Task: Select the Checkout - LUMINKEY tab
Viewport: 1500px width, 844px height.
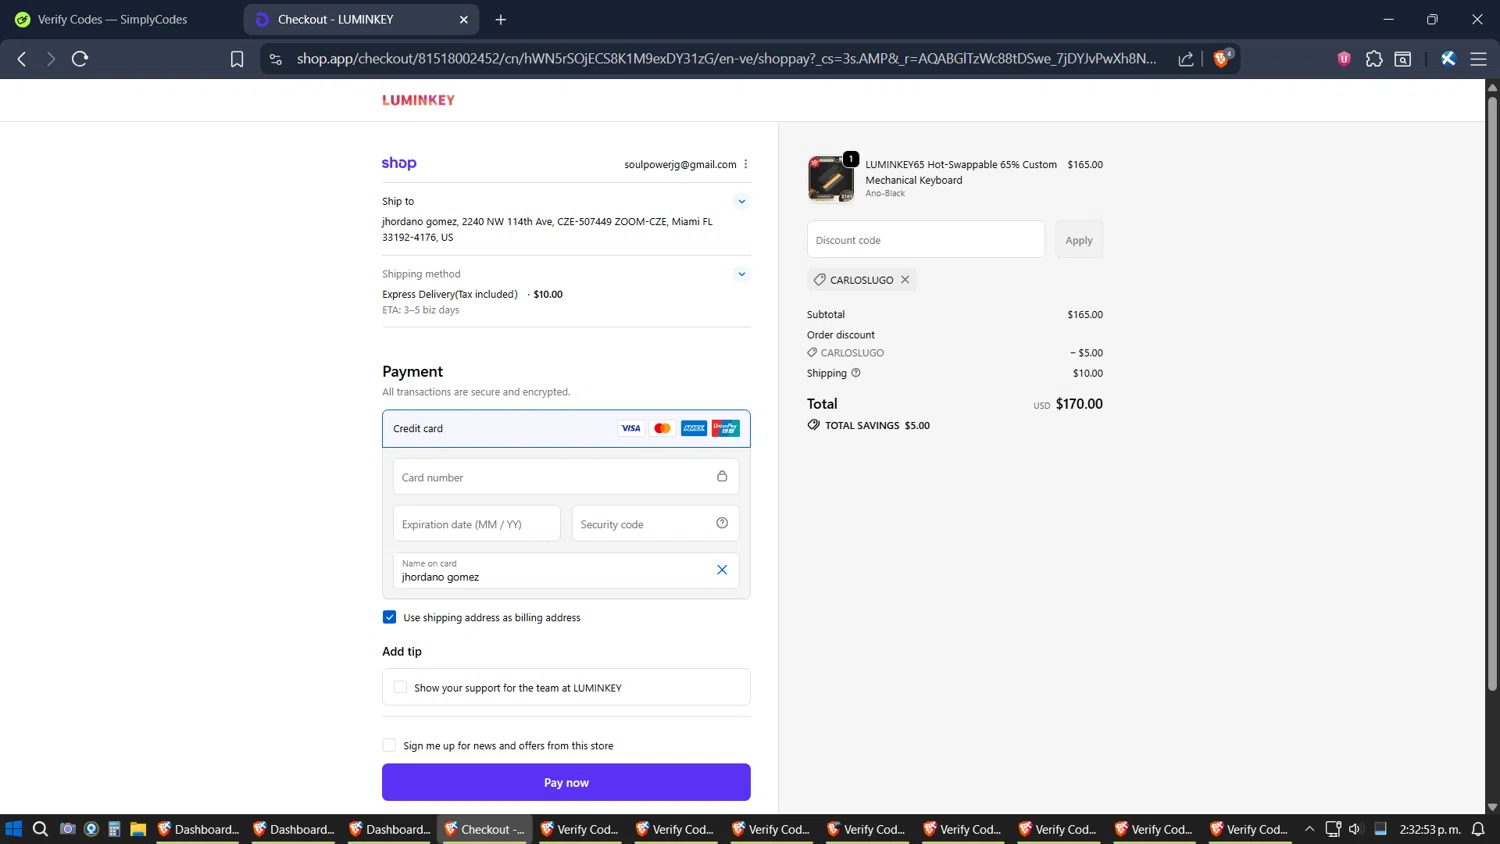Action: [361, 19]
